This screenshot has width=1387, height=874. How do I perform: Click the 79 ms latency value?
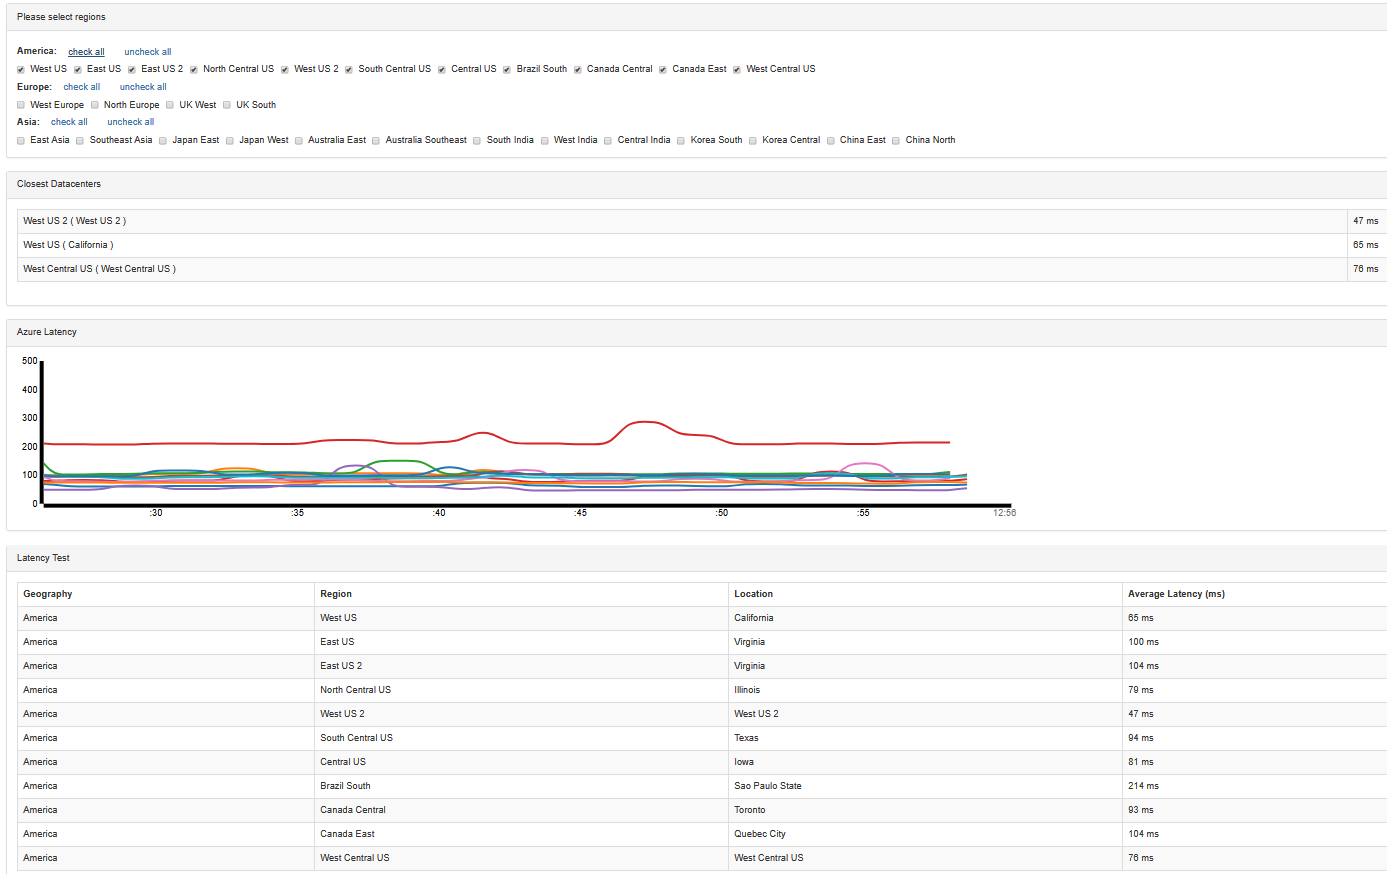tap(1140, 690)
